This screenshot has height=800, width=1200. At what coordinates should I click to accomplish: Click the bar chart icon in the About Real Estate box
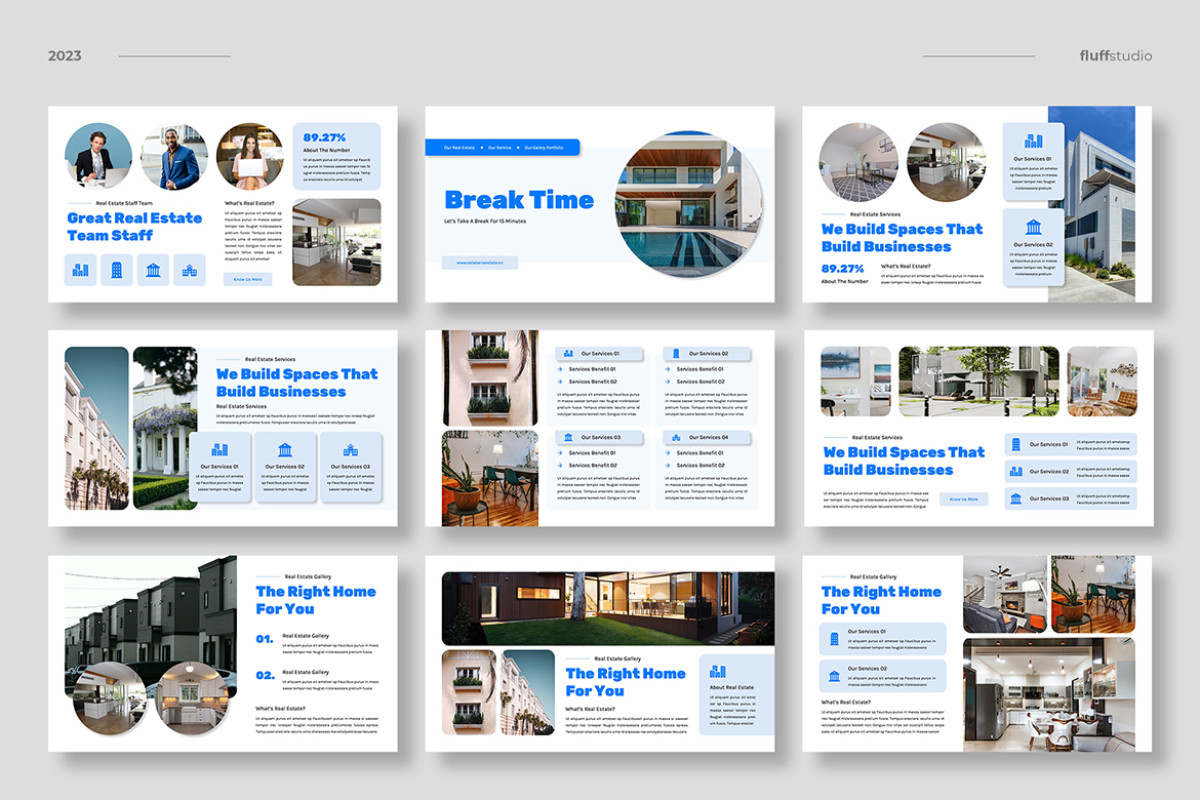717,672
